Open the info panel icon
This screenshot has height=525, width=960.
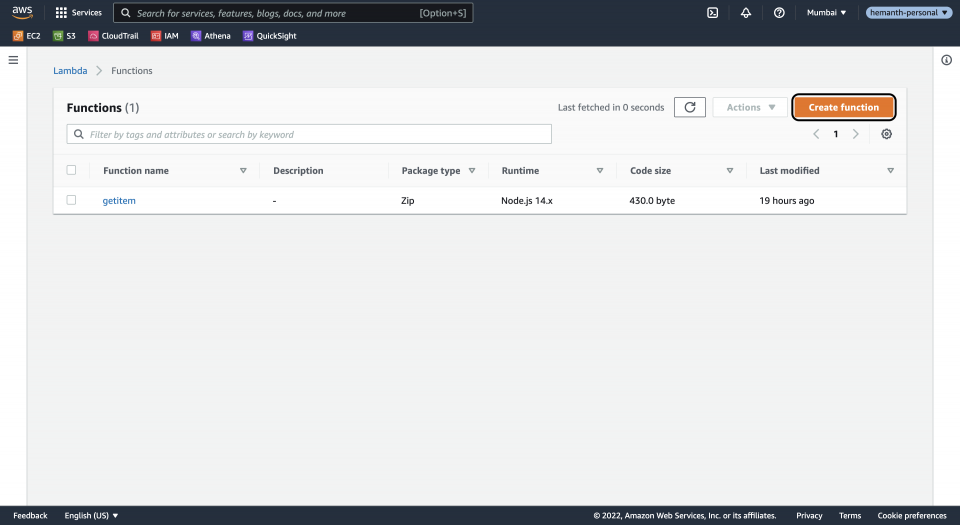(x=946, y=60)
